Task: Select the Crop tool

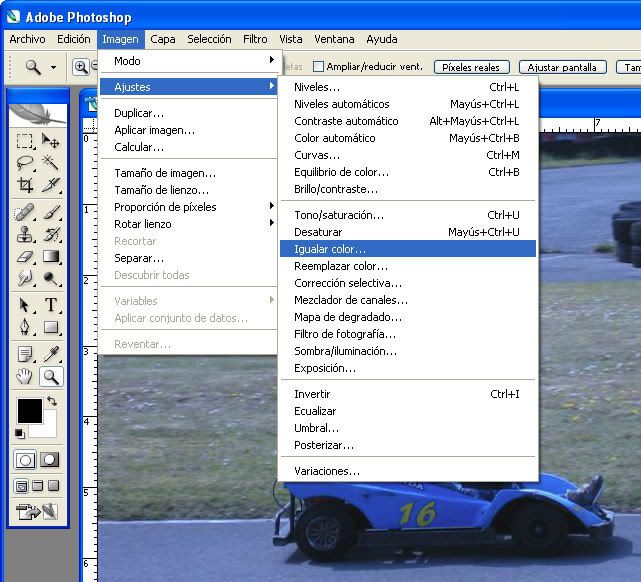Action: tap(25, 185)
